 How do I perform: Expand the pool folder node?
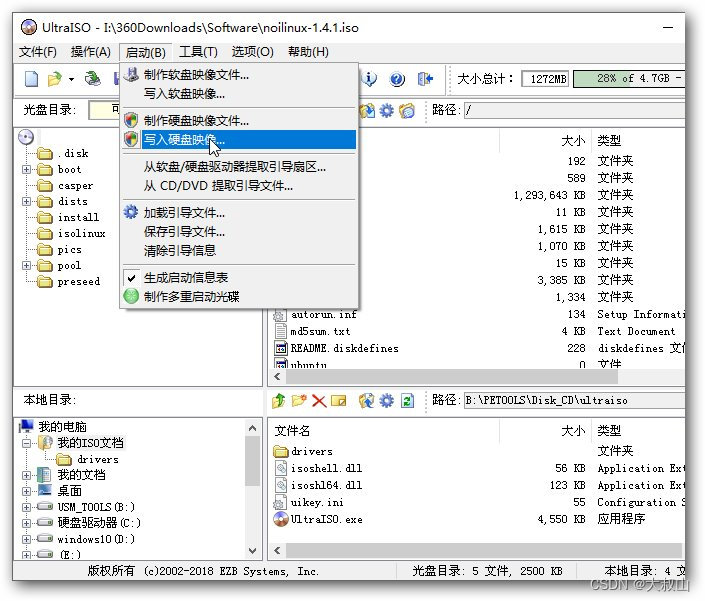point(26,266)
